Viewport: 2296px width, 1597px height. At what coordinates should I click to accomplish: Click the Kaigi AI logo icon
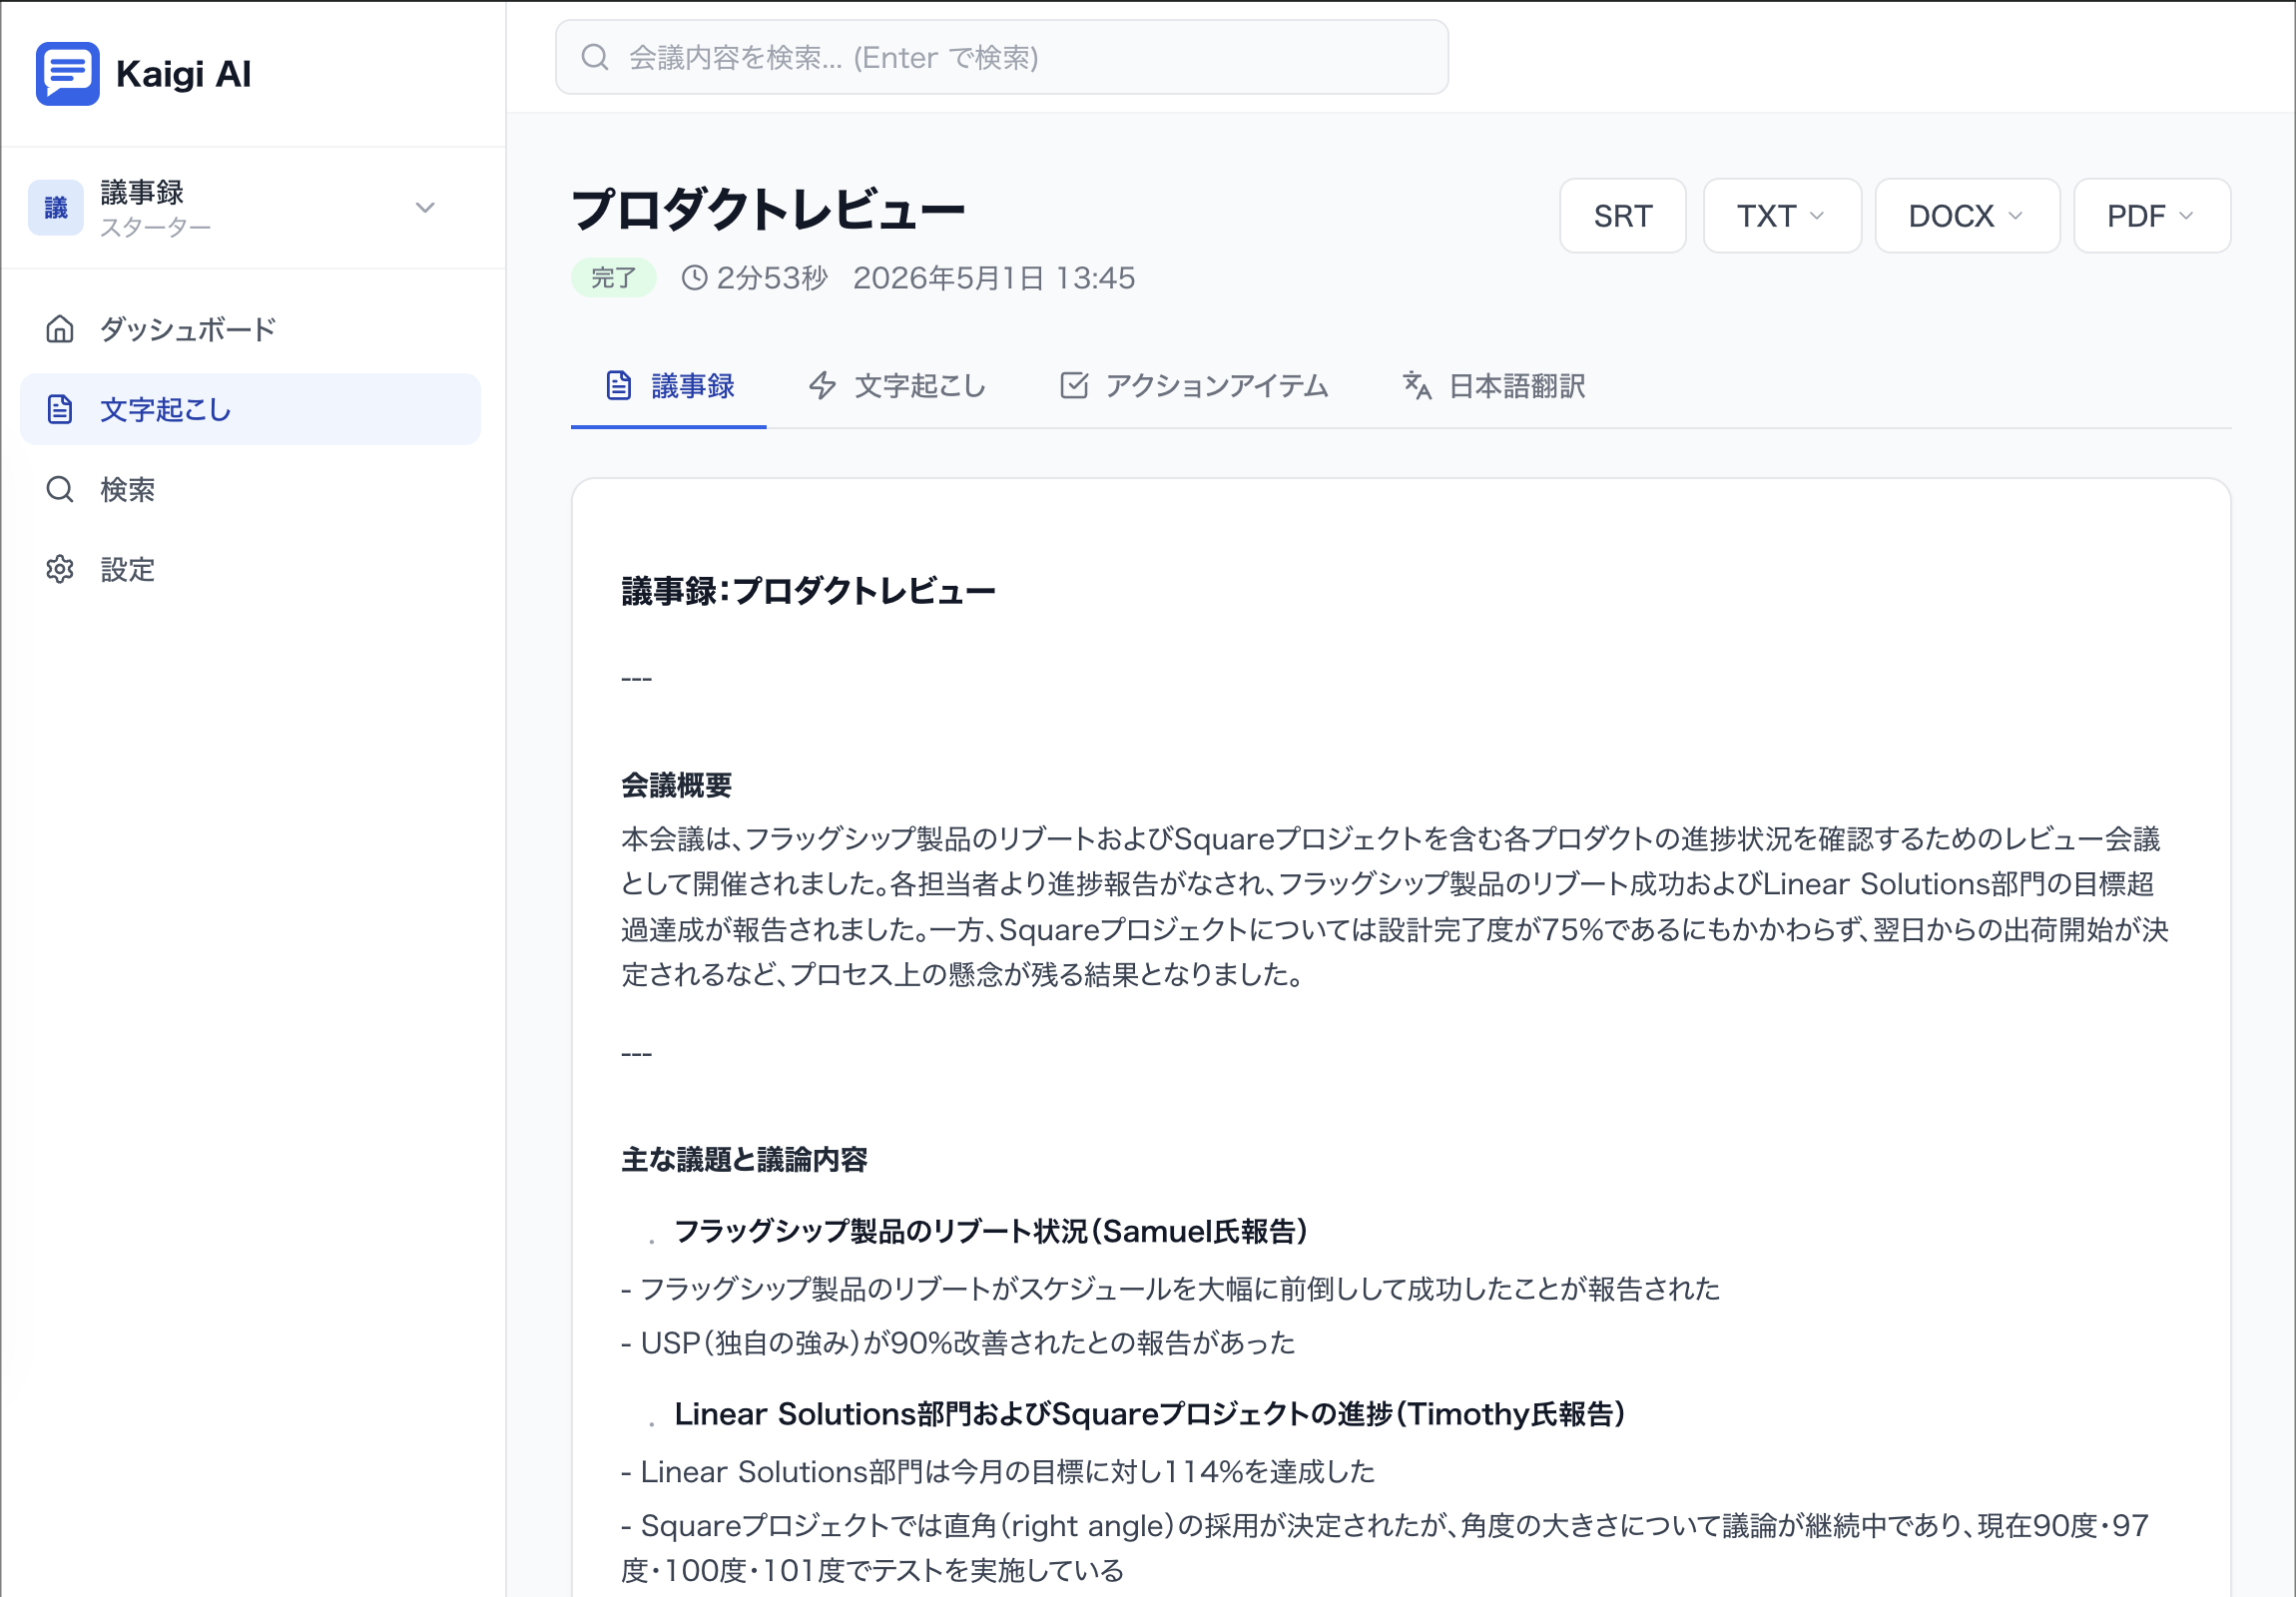[x=67, y=73]
